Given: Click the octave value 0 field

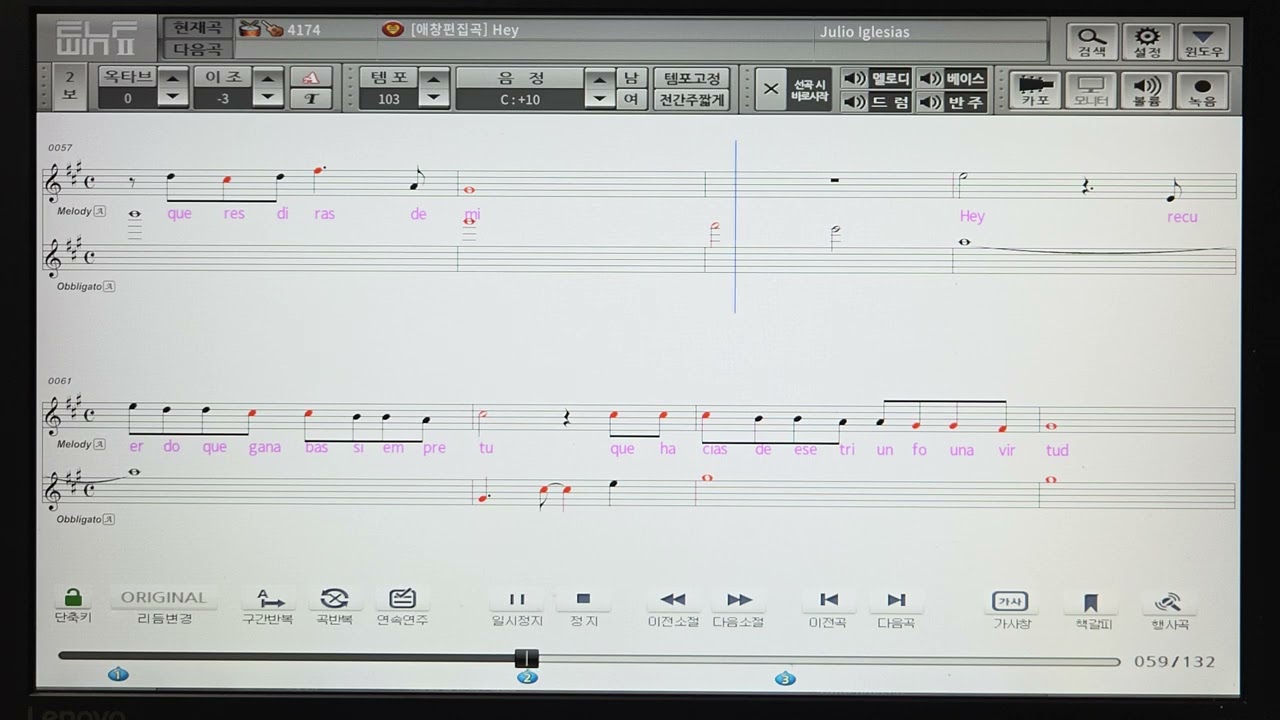Looking at the screenshot, I should click(128, 99).
